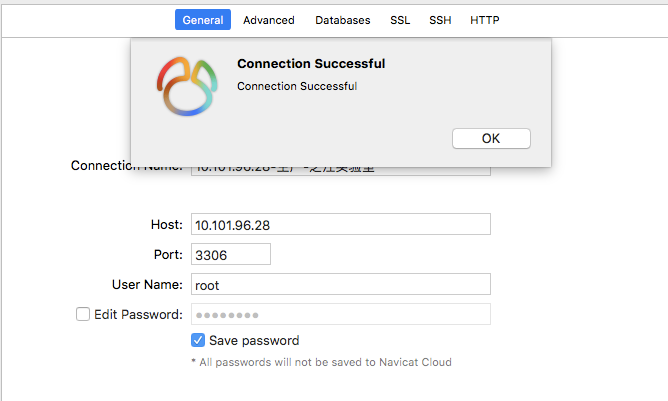Dismiss the dialog with the OK button
668x401 pixels.
pyautogui.click(x=491, y=138)
